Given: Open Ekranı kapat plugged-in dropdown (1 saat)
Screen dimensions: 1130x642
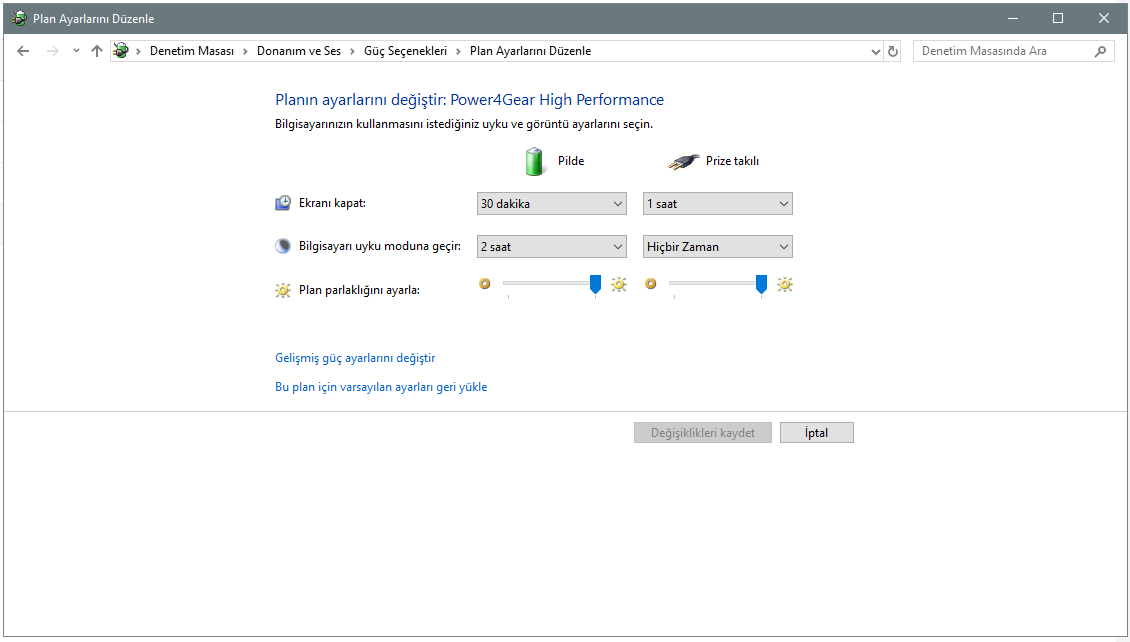Looking at the screenshot, I should (718, 204).
